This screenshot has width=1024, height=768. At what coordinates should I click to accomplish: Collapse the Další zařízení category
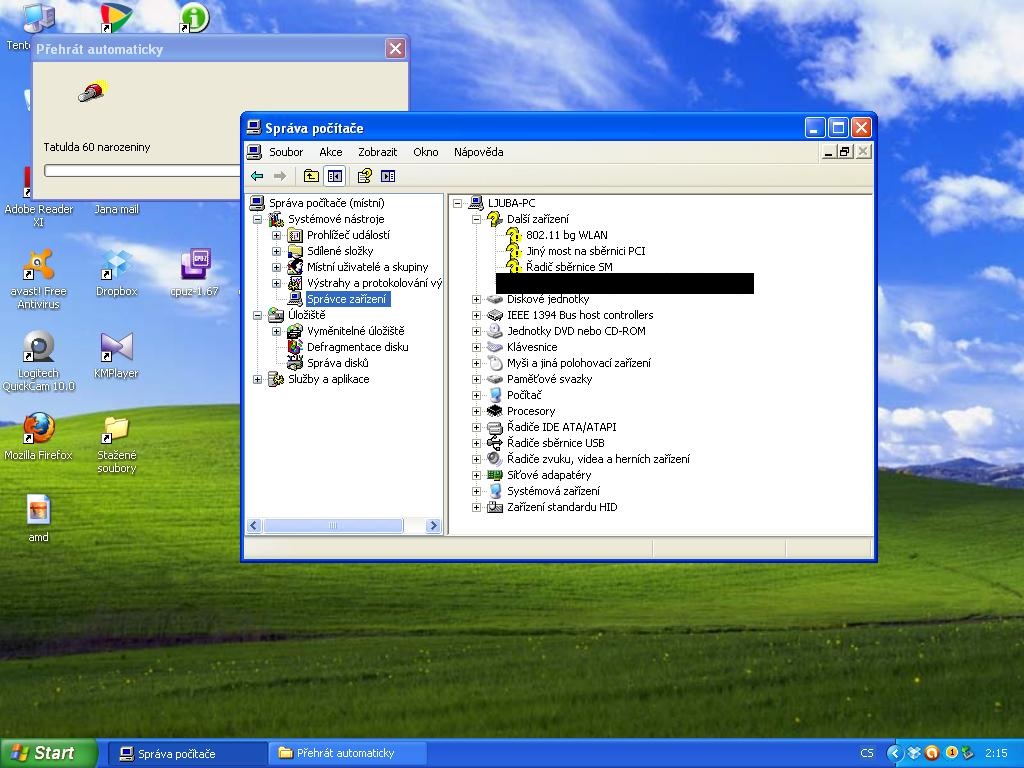[477, 219]
